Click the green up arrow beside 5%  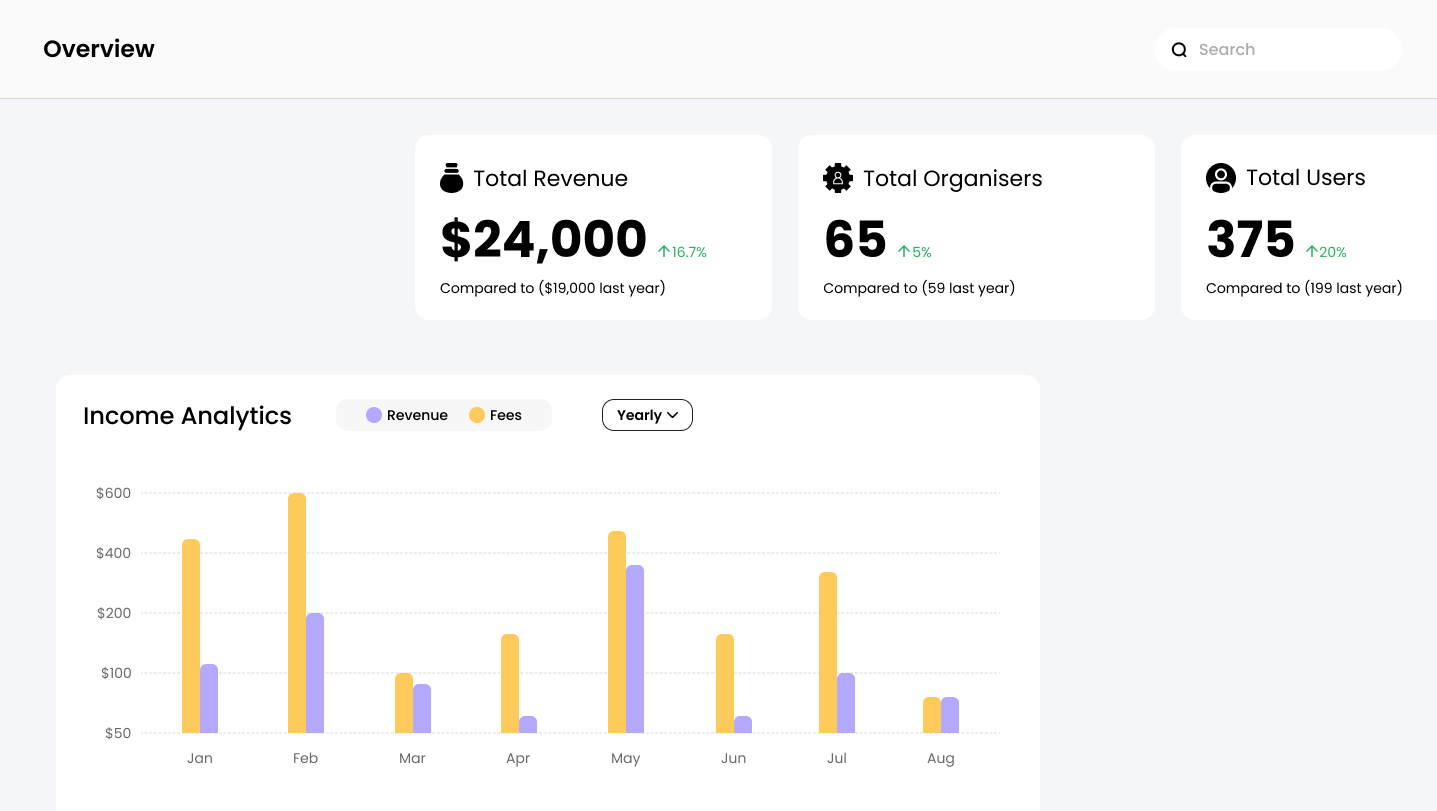pos(904,252)
